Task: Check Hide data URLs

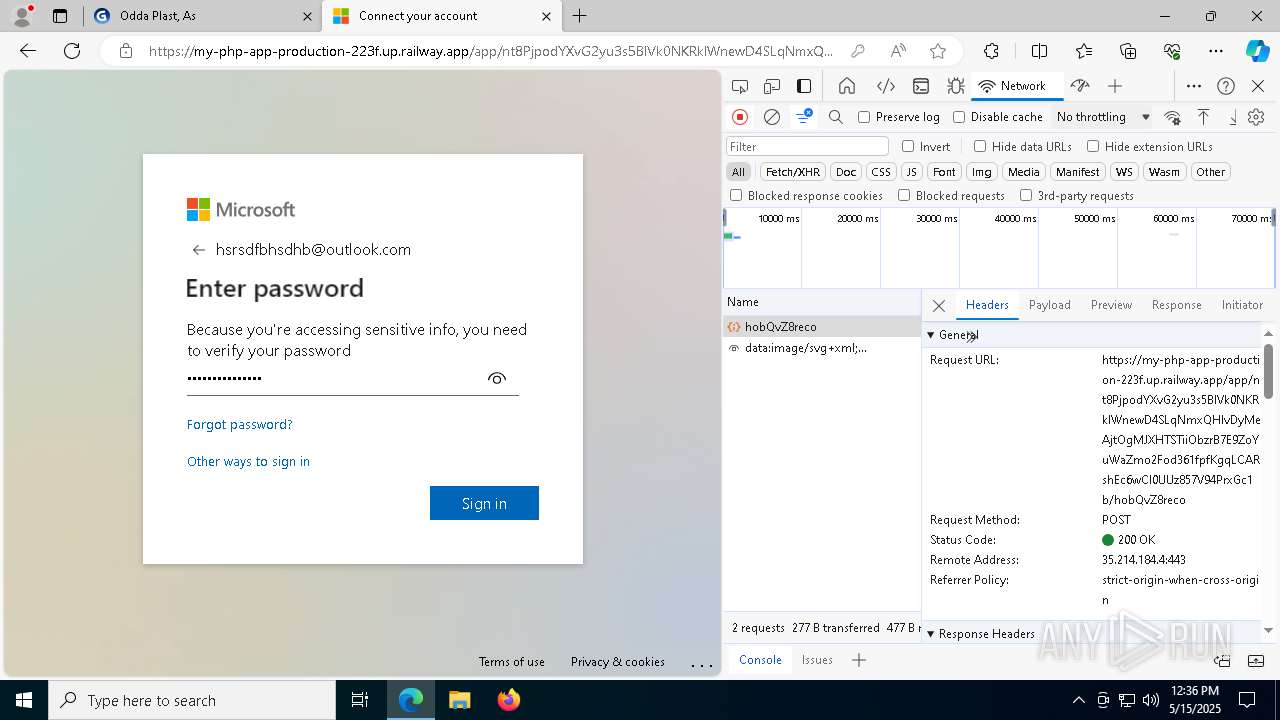Action: coord(980,146)
